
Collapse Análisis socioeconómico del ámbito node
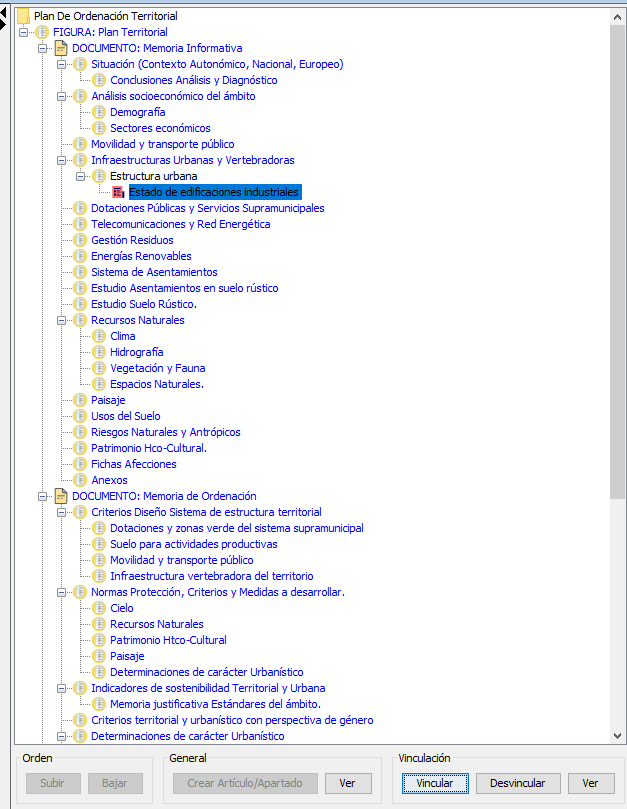pos(61,96)
